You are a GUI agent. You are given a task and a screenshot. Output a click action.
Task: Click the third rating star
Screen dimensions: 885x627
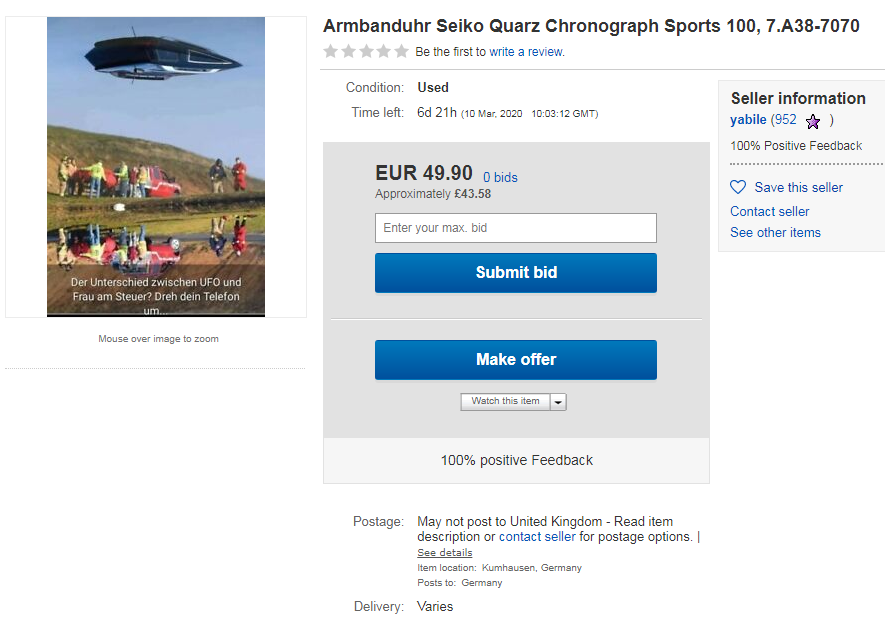click(x=366, y=51)
